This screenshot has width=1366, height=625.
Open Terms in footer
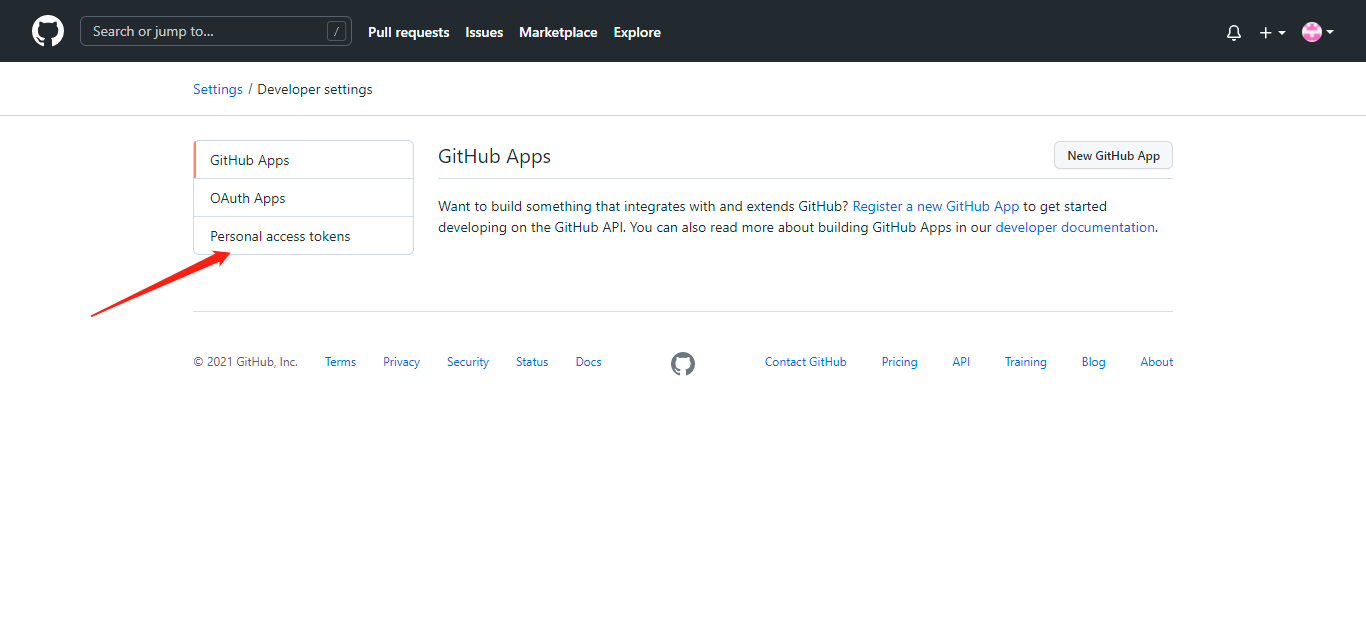pyautogui.click(x=340, y=362)
